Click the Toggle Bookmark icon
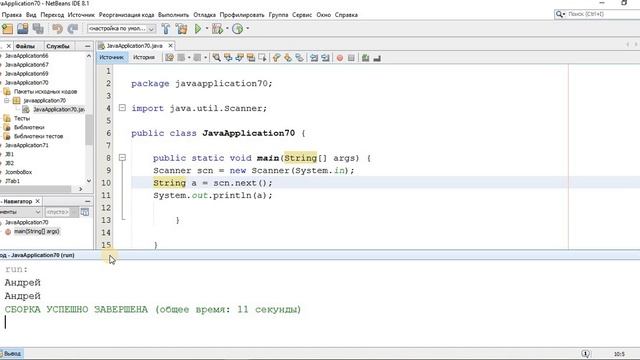The height and width of the screenshot is (360, 640). coord(299,58)
